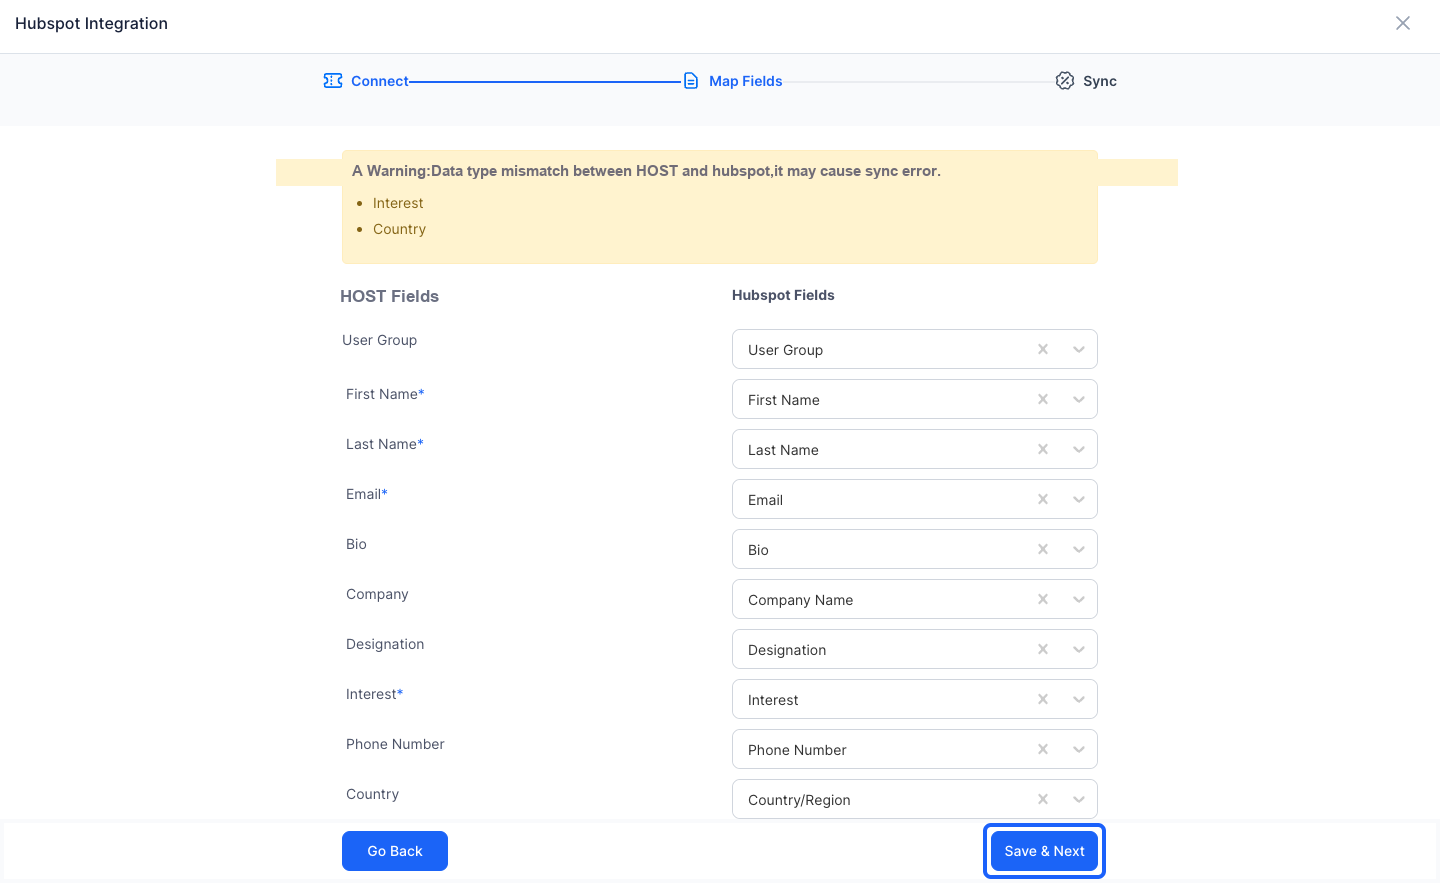Open the Bio field dropdown

coord(1079,549)
